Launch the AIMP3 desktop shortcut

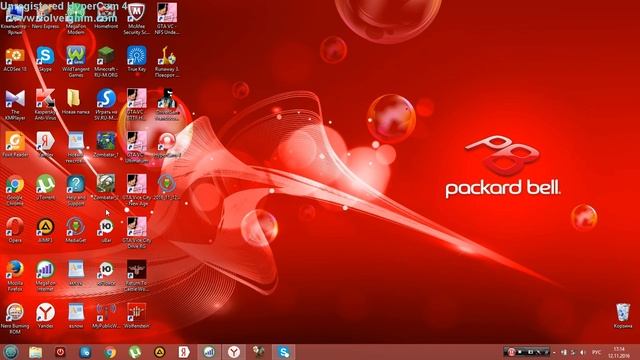[x=45, y=231]
